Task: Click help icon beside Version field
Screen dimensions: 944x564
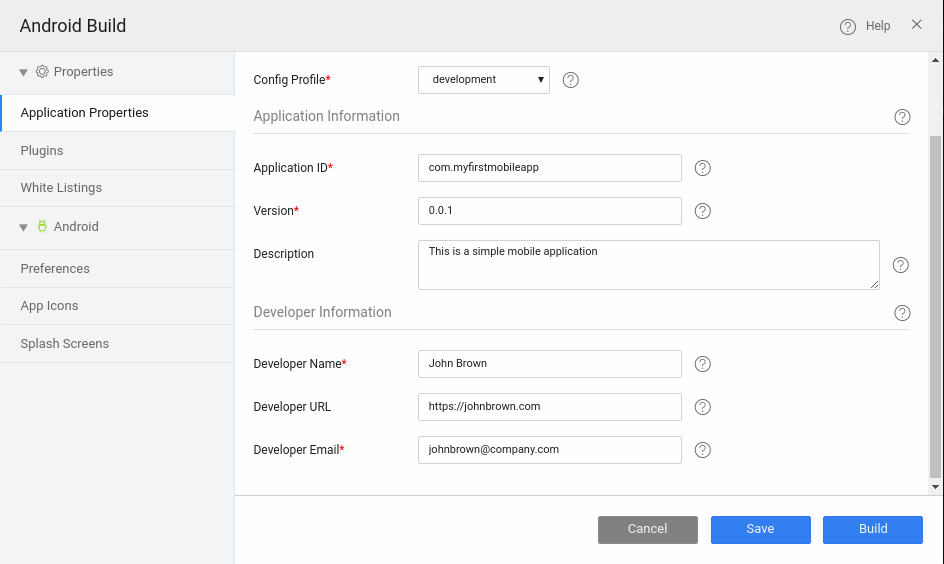Action: point(702,211)
